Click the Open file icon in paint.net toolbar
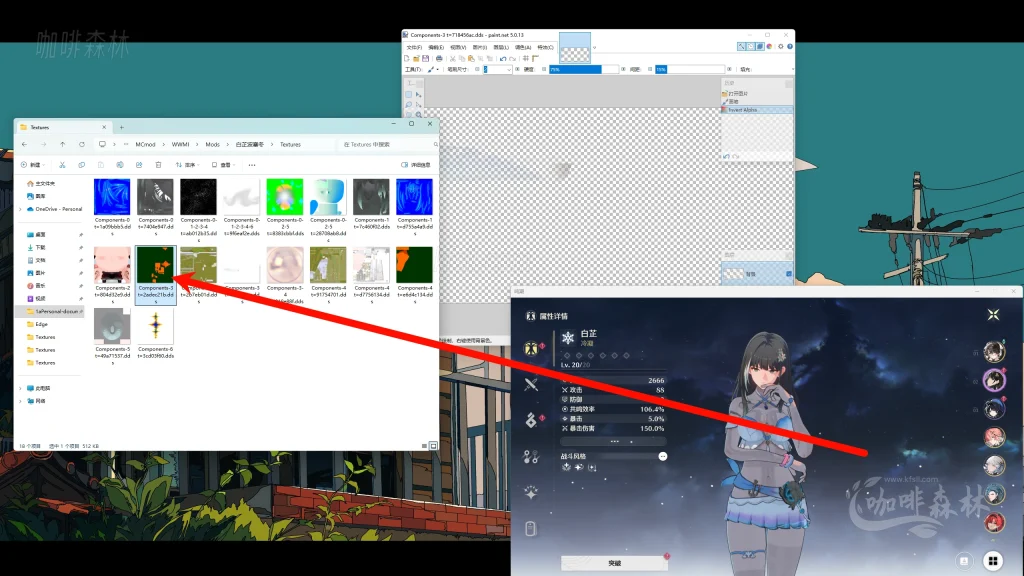1024x576 pixels. pyautogui.click(x=416, y=58)
